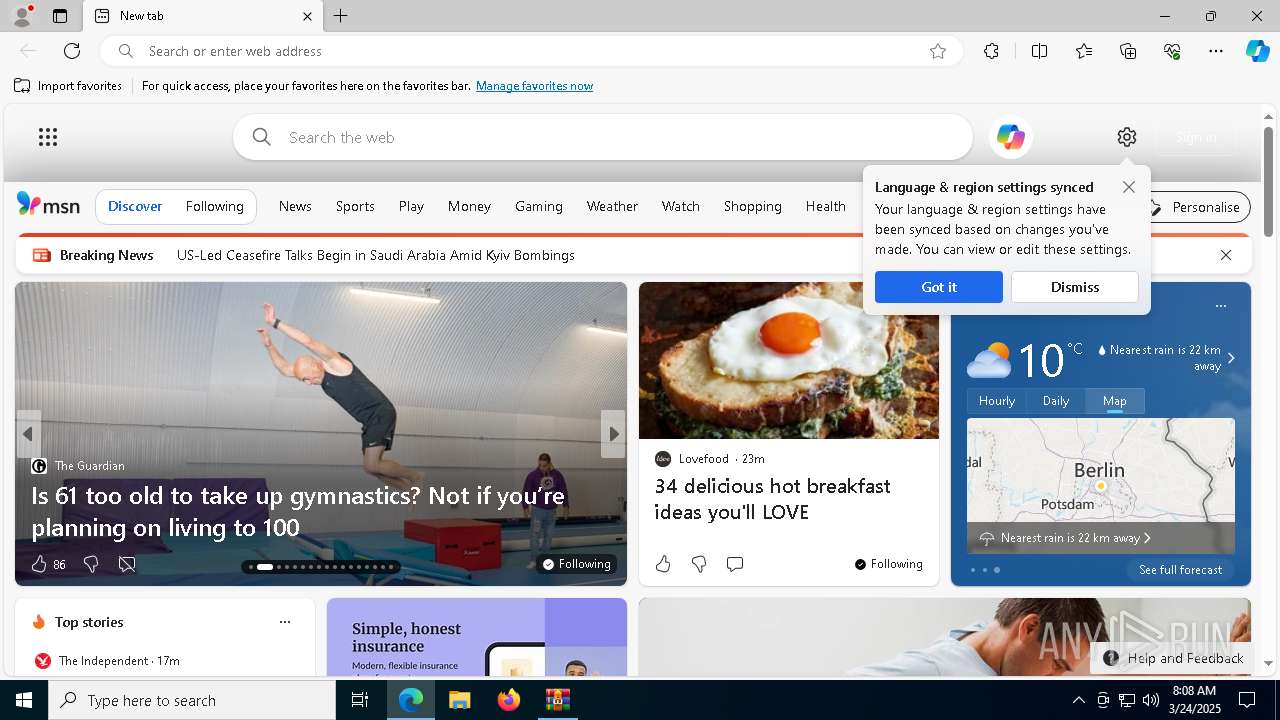Close the Breaking News banner

pos(1226,255)
